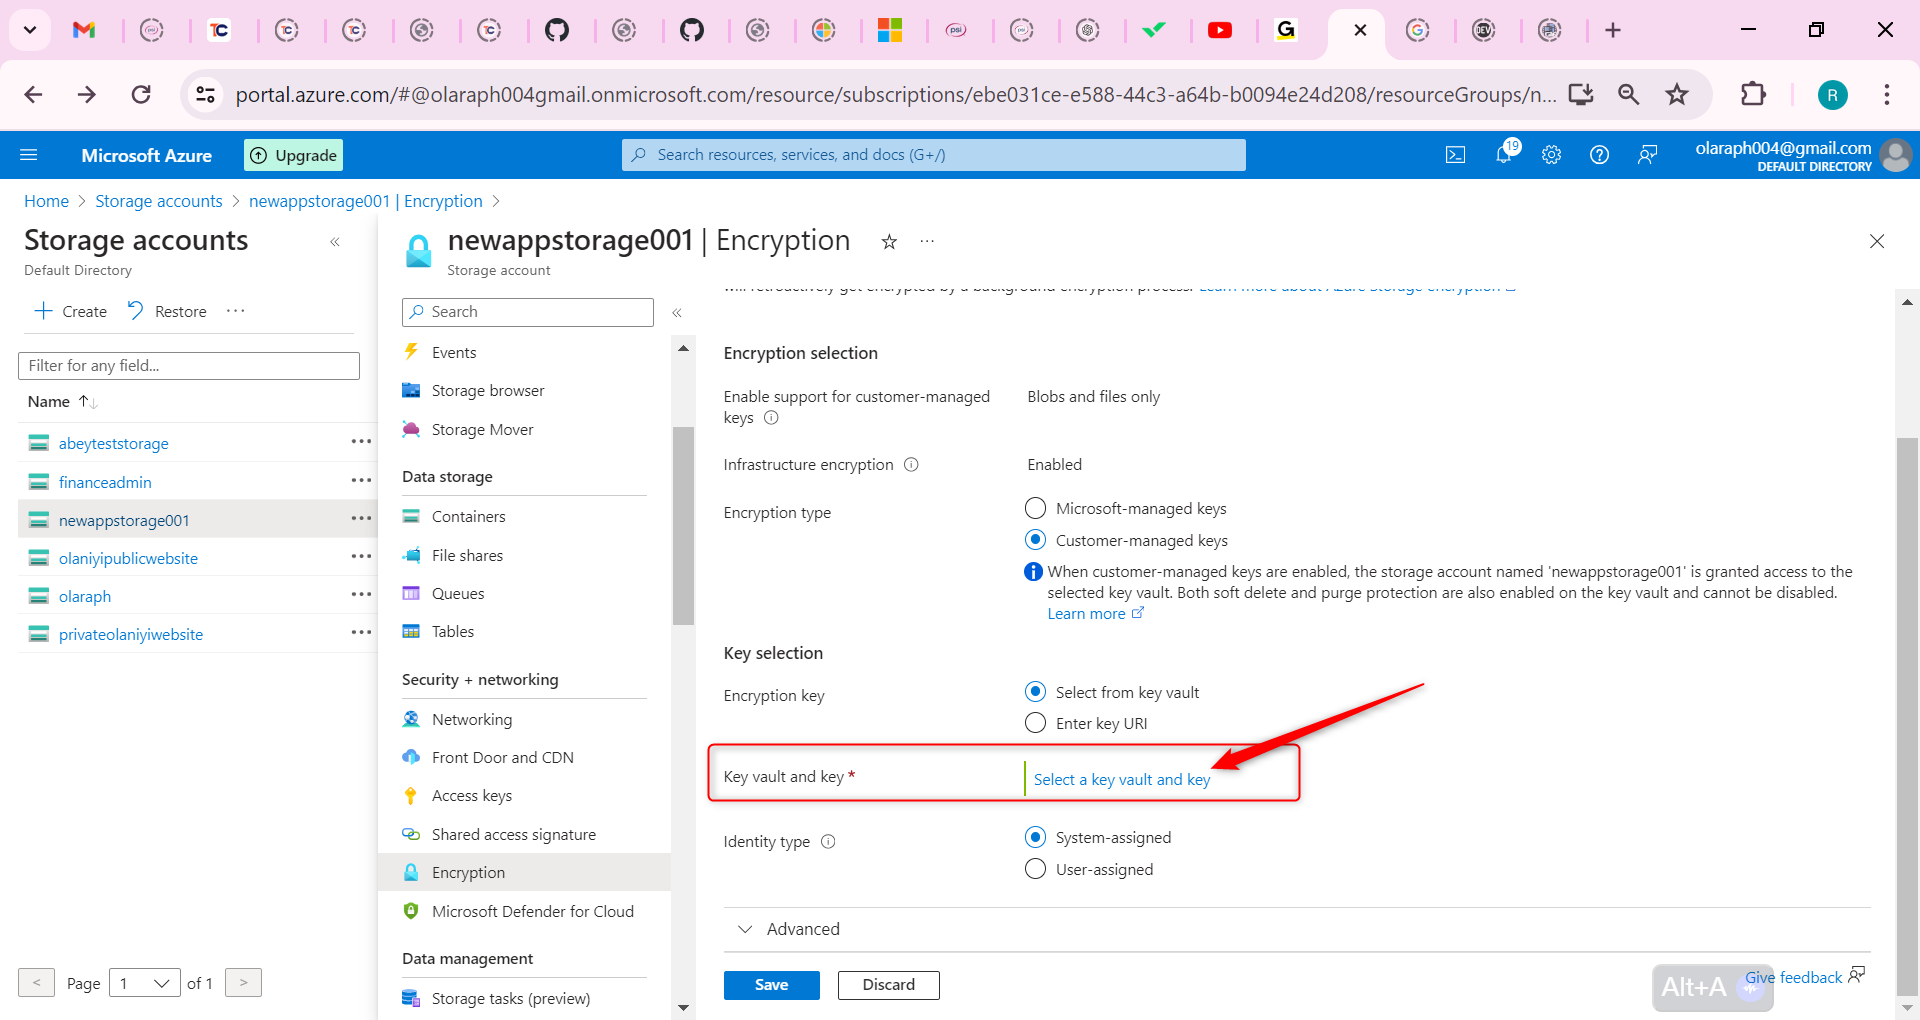The height and width of the screenshot is (1020, 1920).
Task: Select Microsoft-managed keys option
Action: pos(1036,509)
